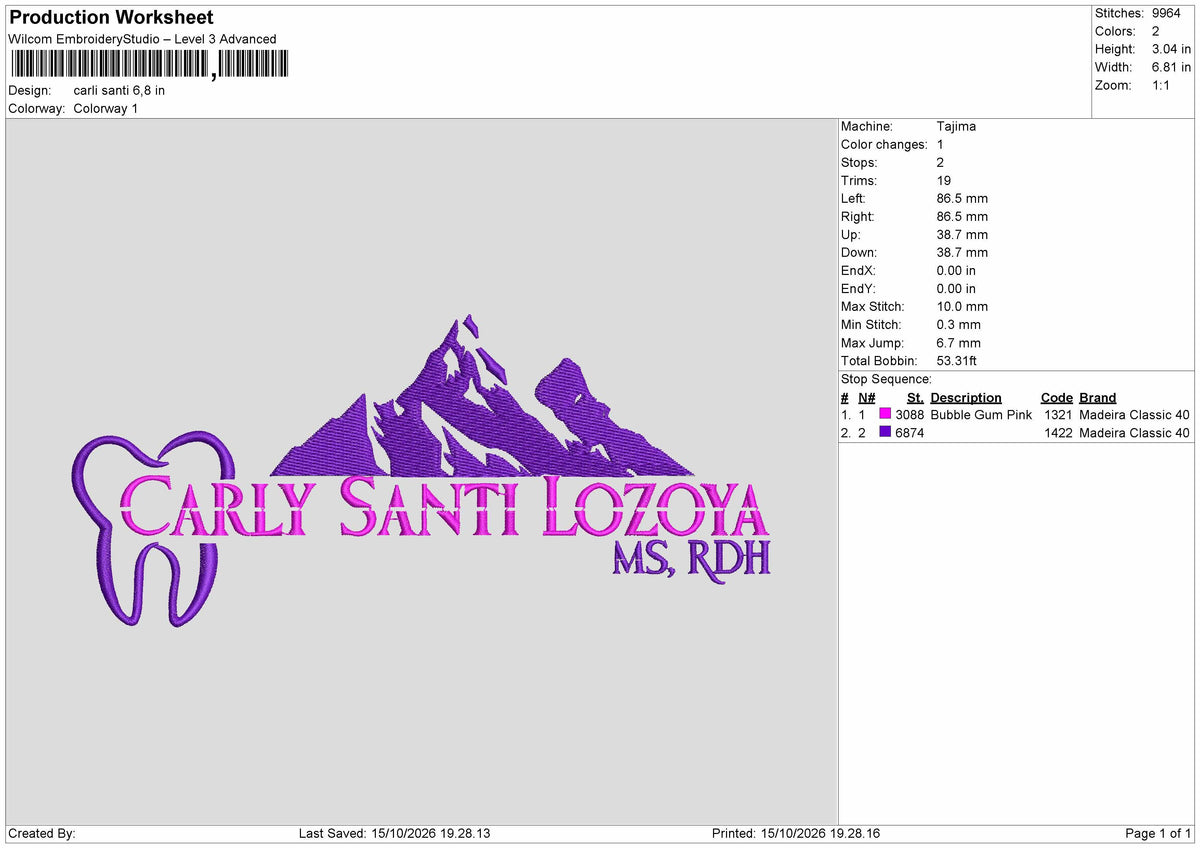Click 'Wilcom EmbroideryStudio – Level 3 Advanced' text

(x=142, y=39)
